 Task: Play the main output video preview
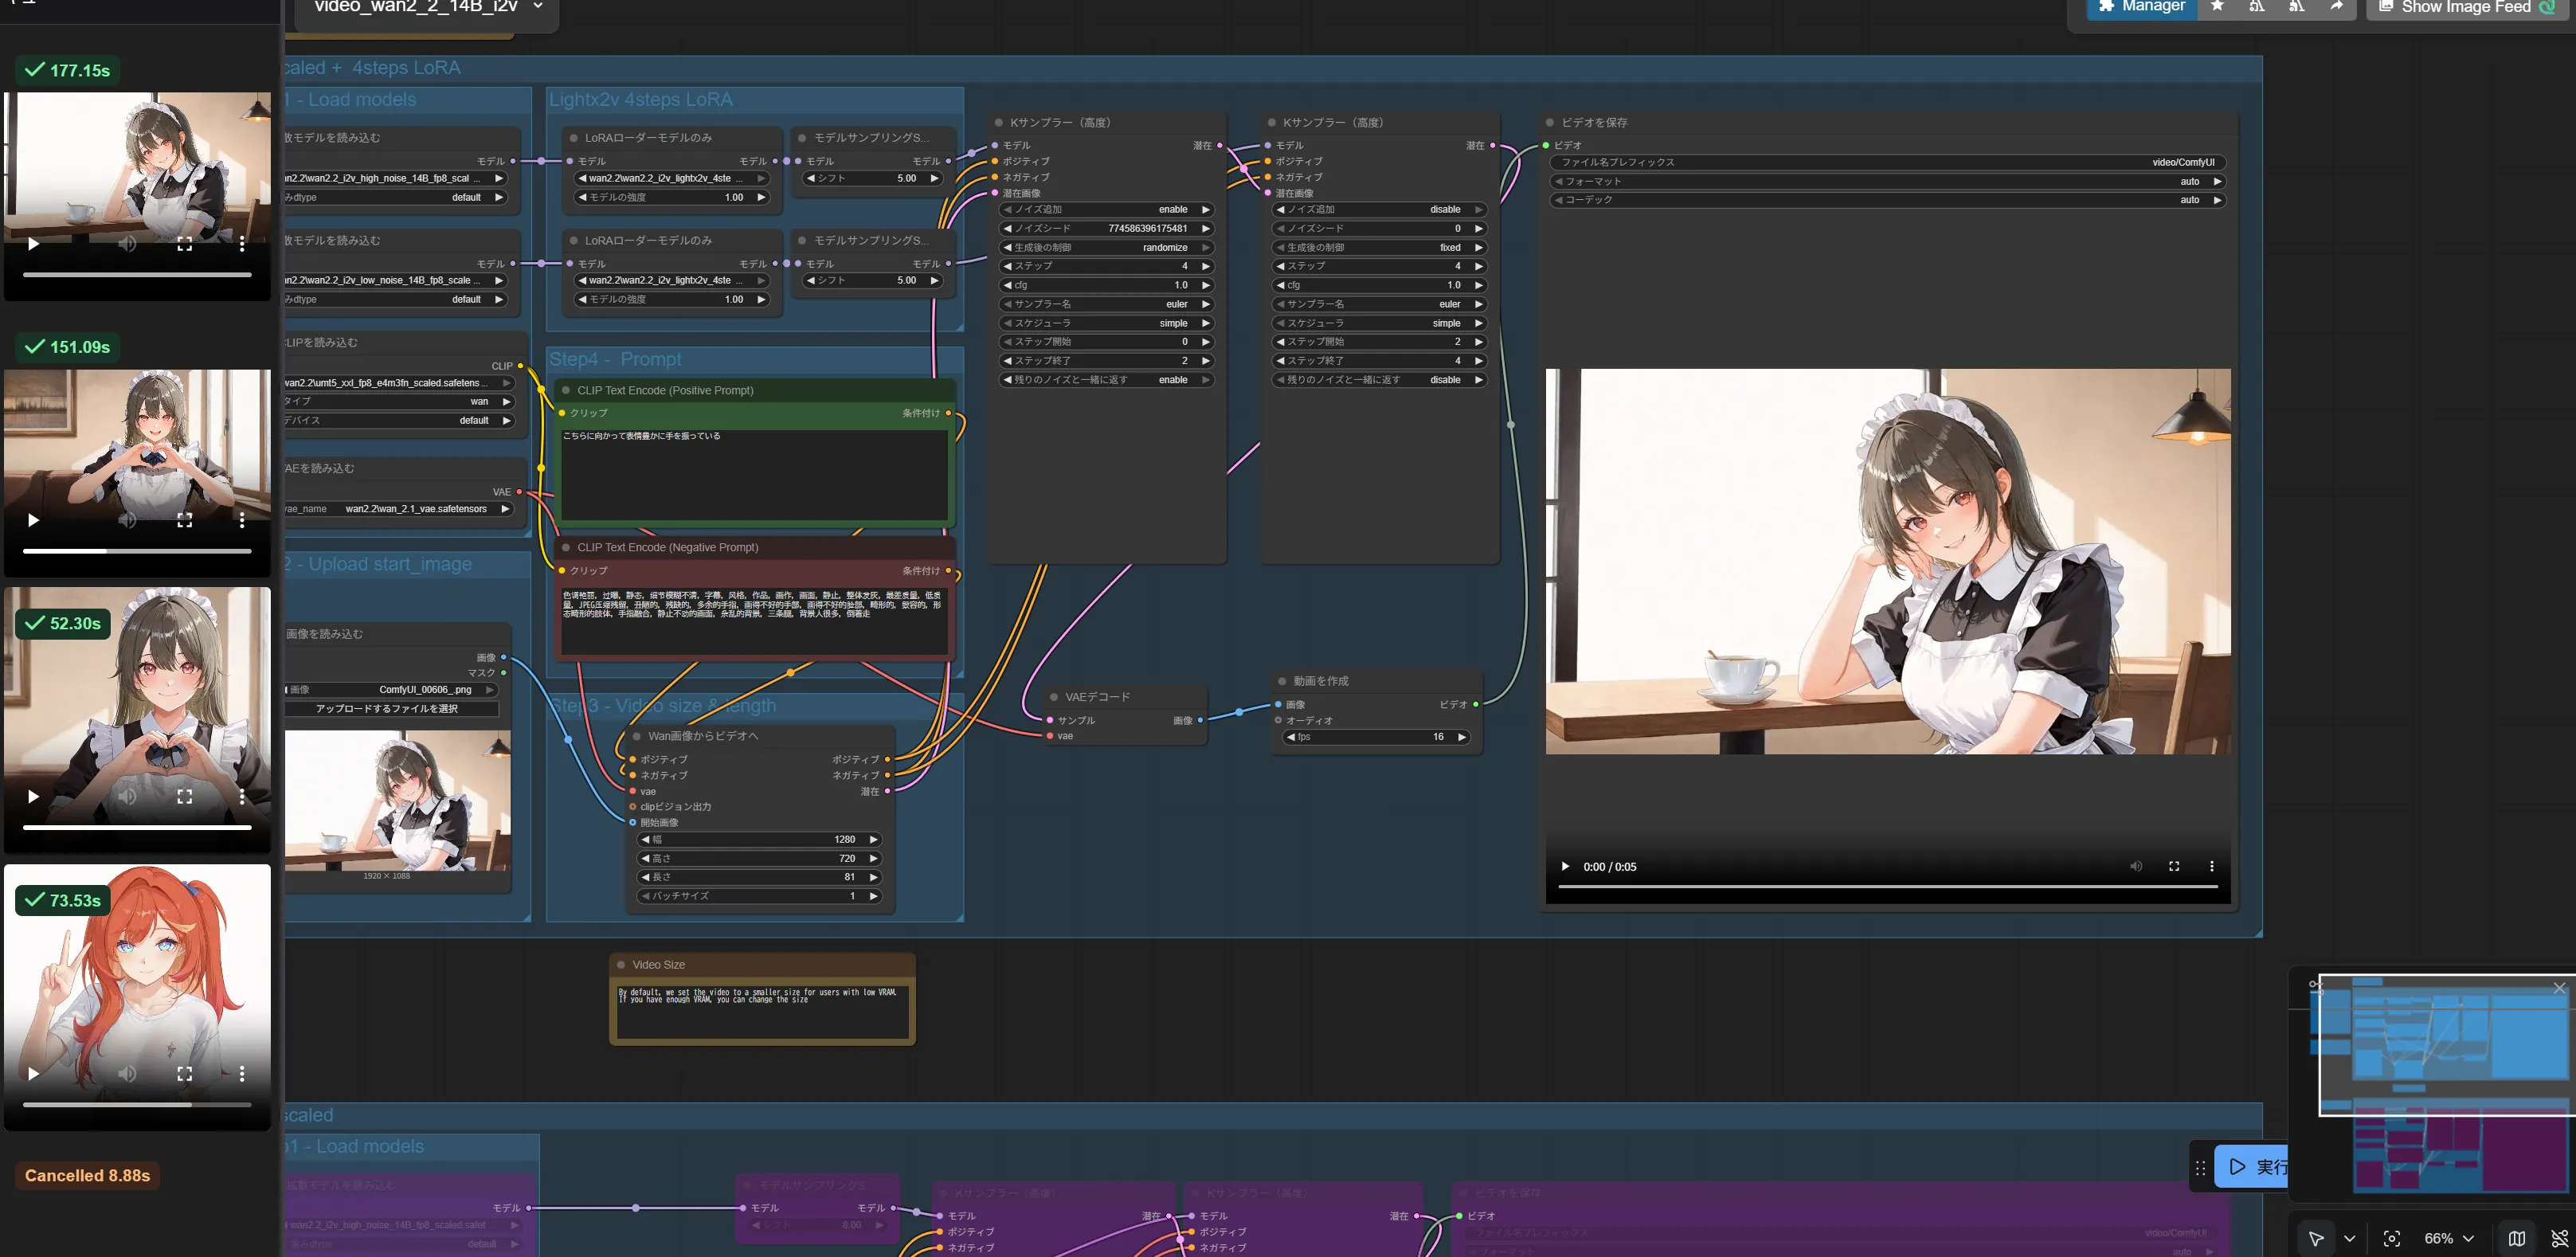coord(1565,866)
